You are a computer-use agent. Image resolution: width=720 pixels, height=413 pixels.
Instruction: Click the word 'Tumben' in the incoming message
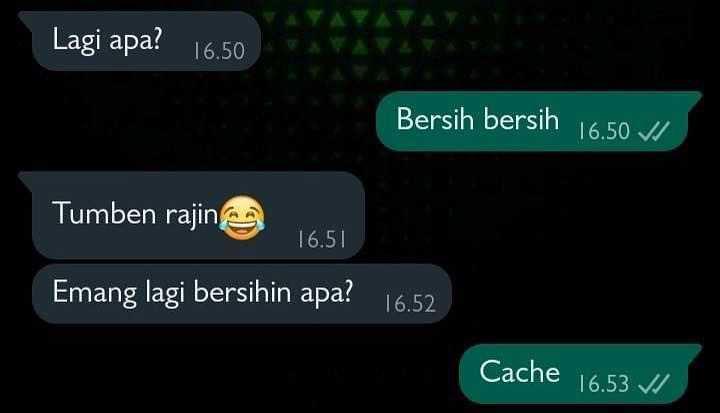104,214
